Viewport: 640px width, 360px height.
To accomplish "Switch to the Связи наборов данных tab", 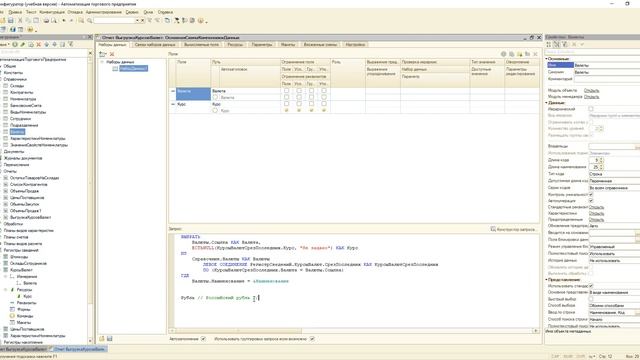I will [155, 44].
